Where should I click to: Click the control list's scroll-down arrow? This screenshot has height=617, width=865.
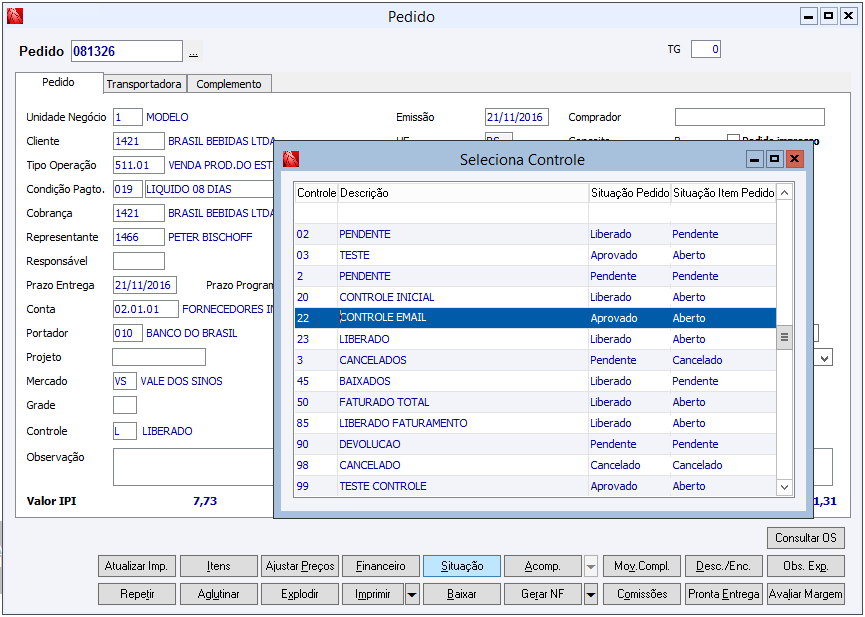point(785,487)
